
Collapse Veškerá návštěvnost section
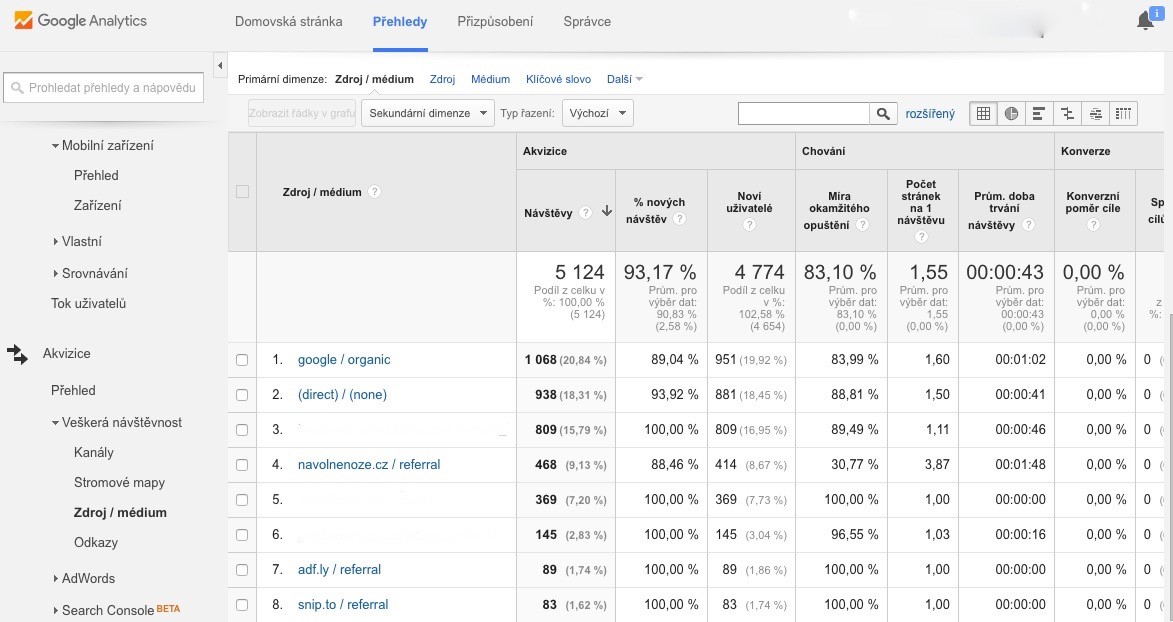(x=55, y=423)
